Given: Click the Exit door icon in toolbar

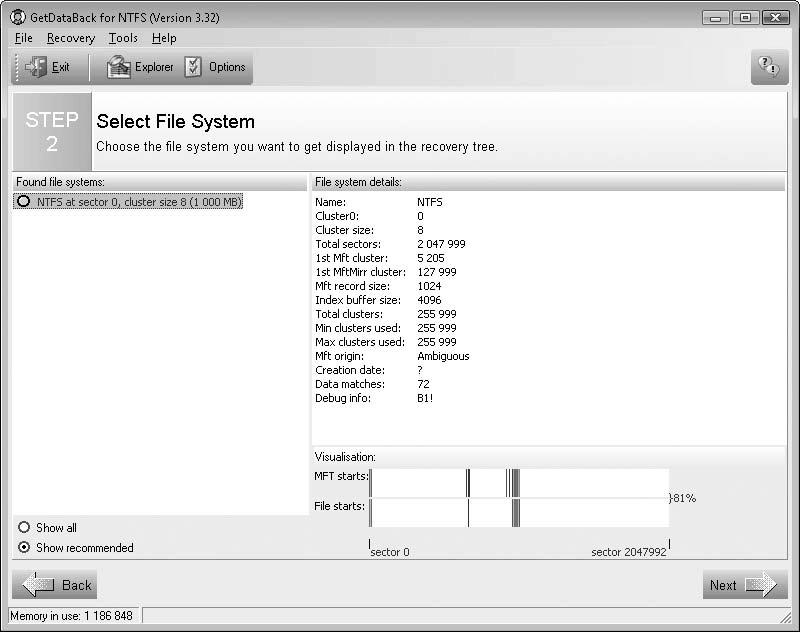Looking at the screenshot, I should click(36, 67).
